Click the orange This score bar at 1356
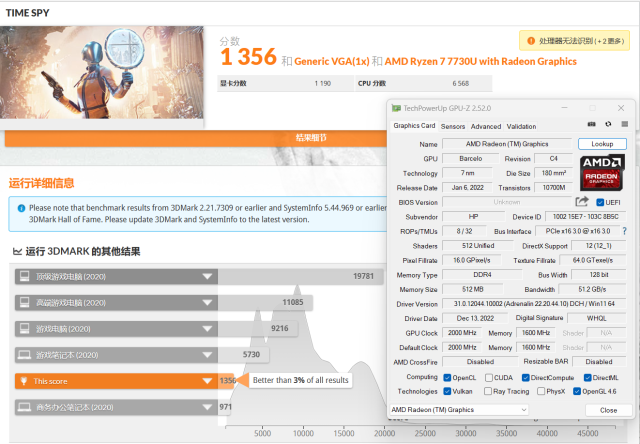640x444 pixels. (124, 381)
